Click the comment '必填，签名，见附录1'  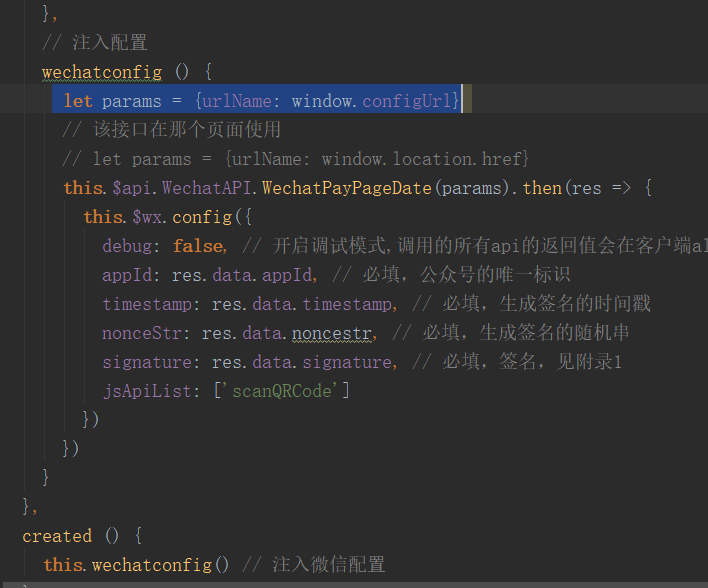(532, 362)
